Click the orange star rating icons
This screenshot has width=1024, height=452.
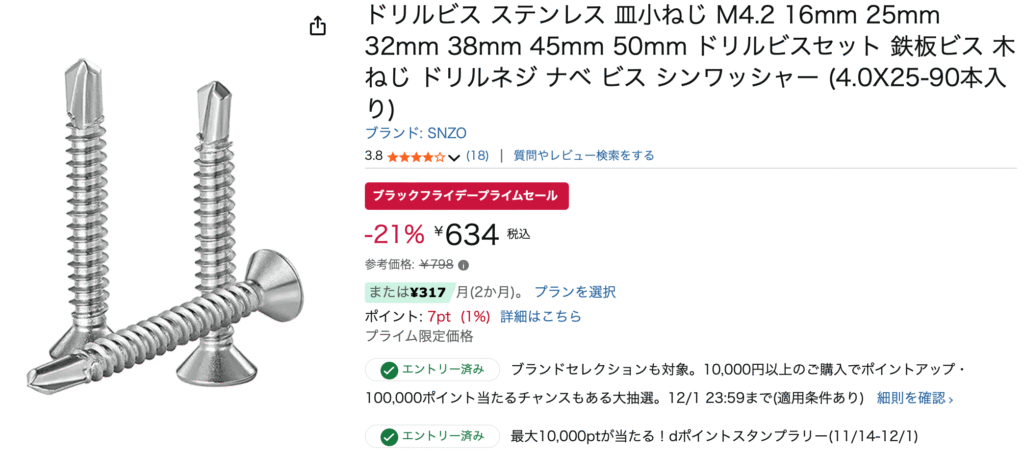coord(416,156)
